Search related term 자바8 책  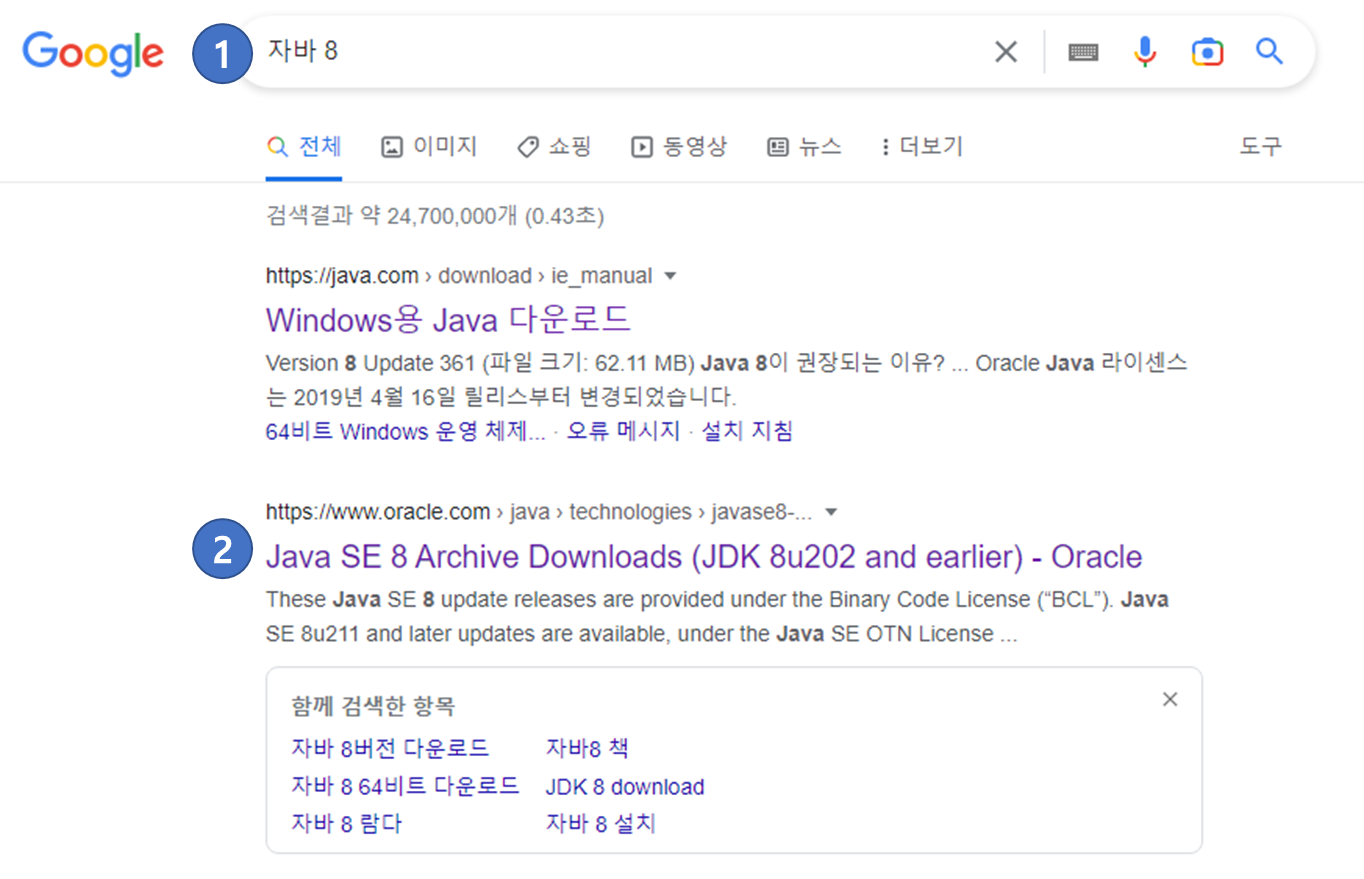point(587,748)
